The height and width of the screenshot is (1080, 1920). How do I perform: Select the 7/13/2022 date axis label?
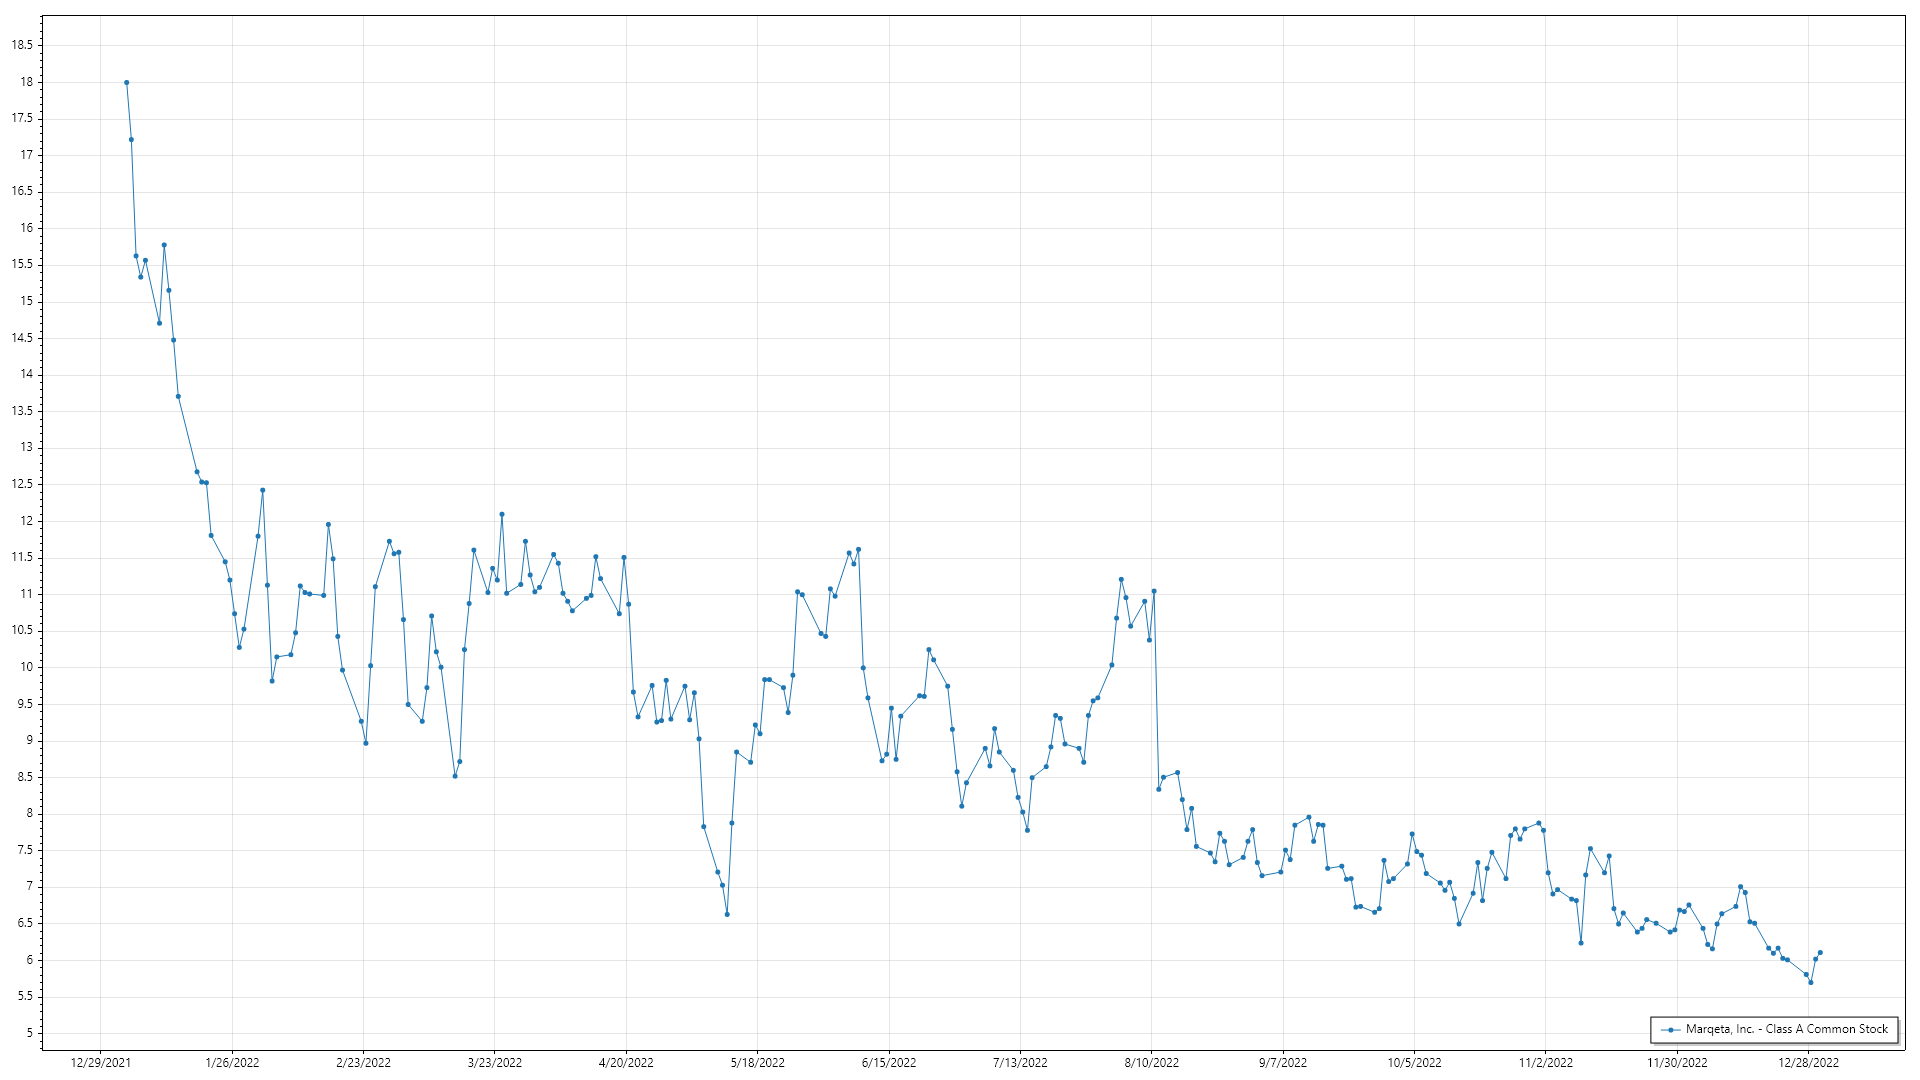click(x=1020, y=1063)
